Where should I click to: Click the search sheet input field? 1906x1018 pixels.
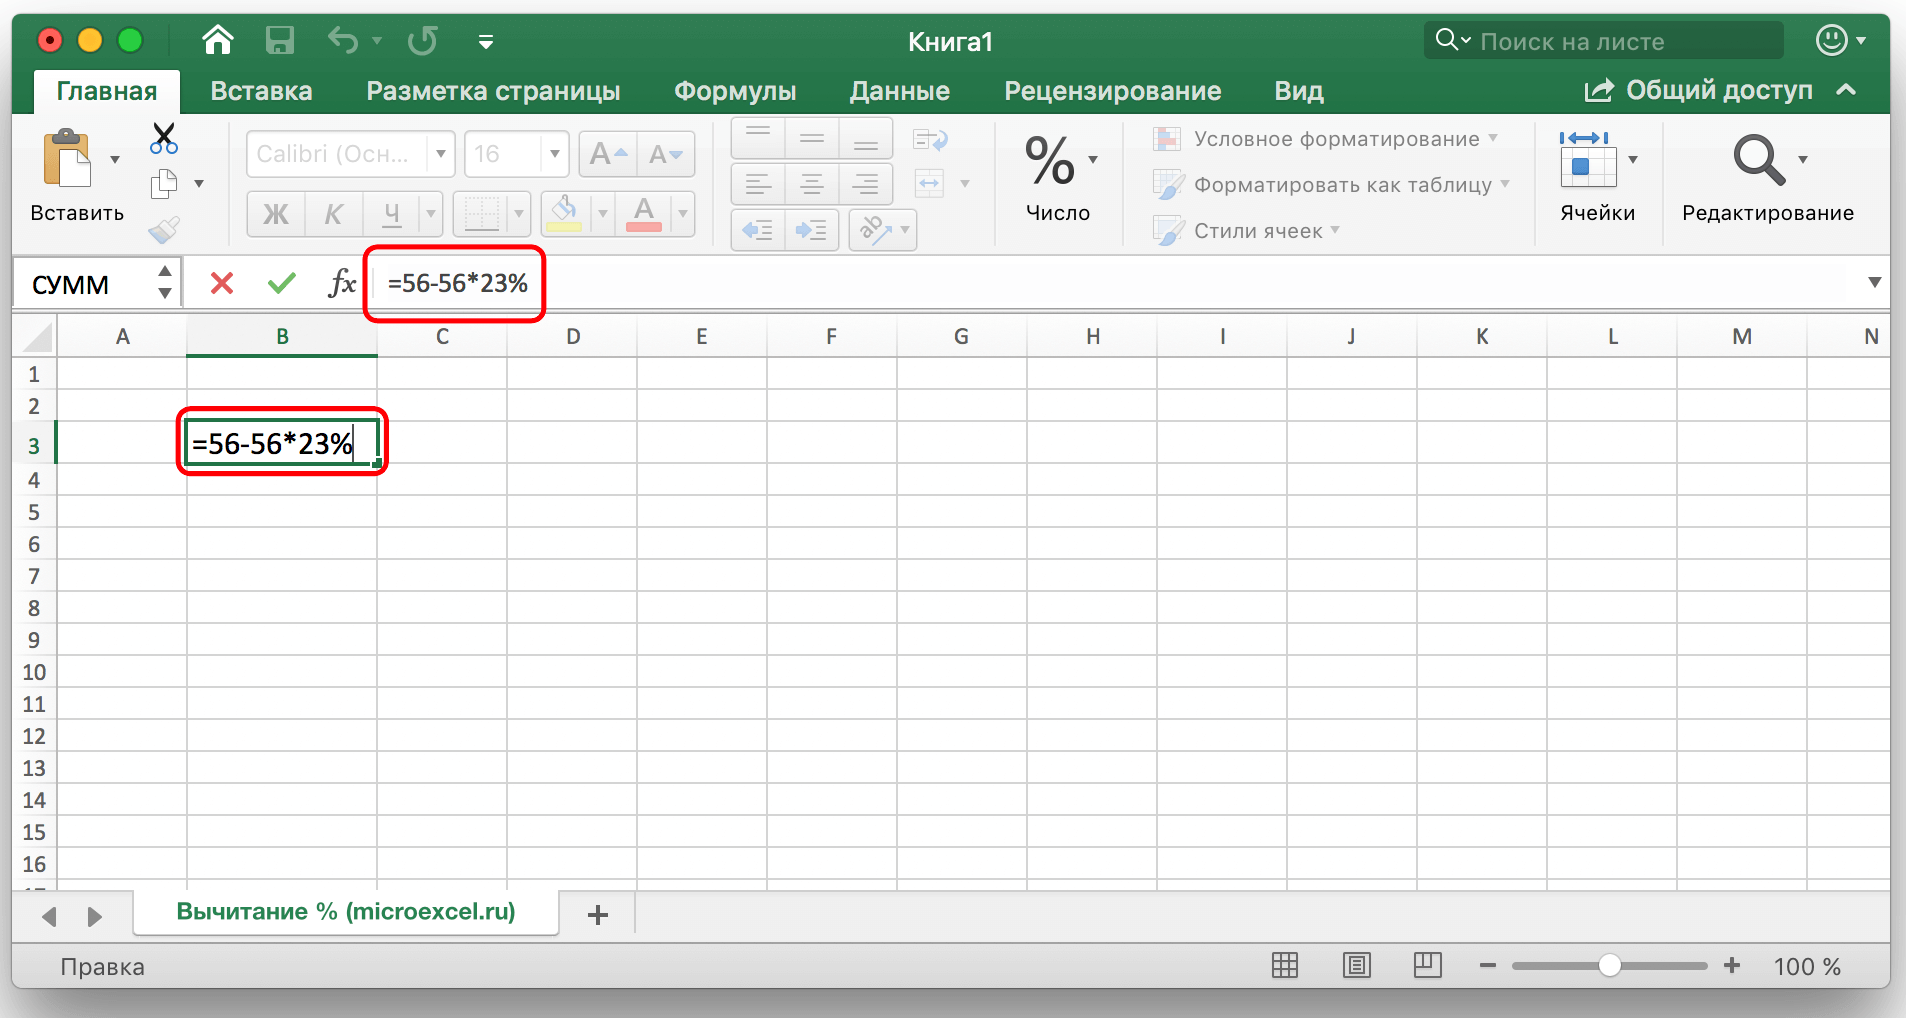pos(1620,41)
